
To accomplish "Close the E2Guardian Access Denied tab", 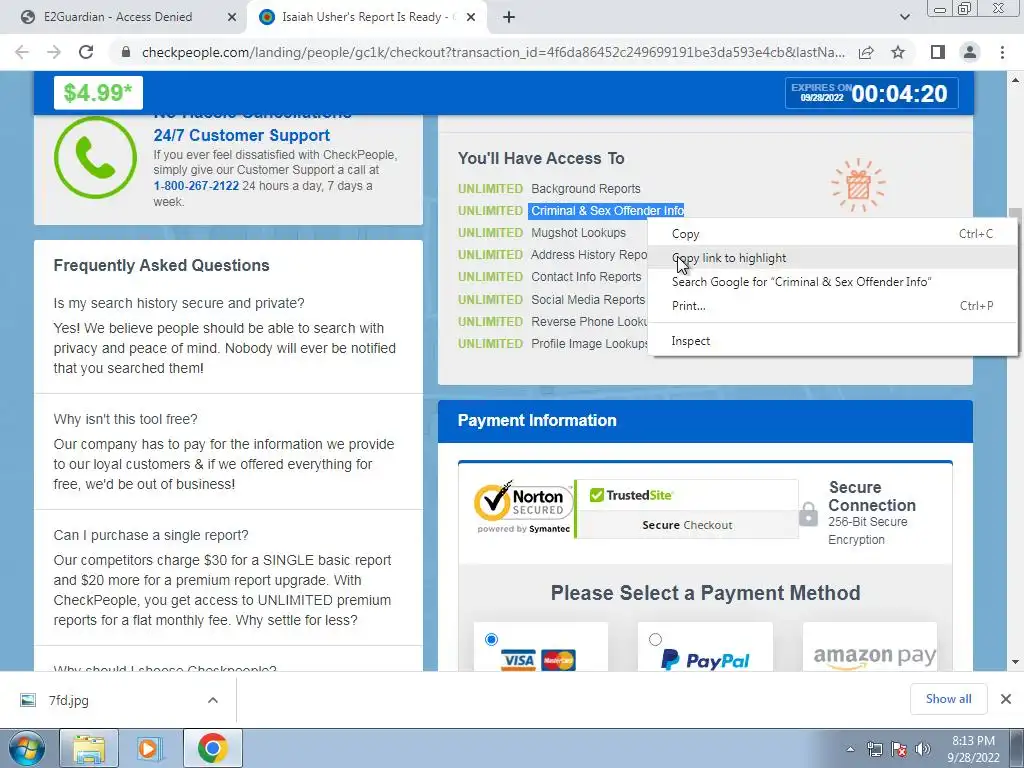I will 232,17.
